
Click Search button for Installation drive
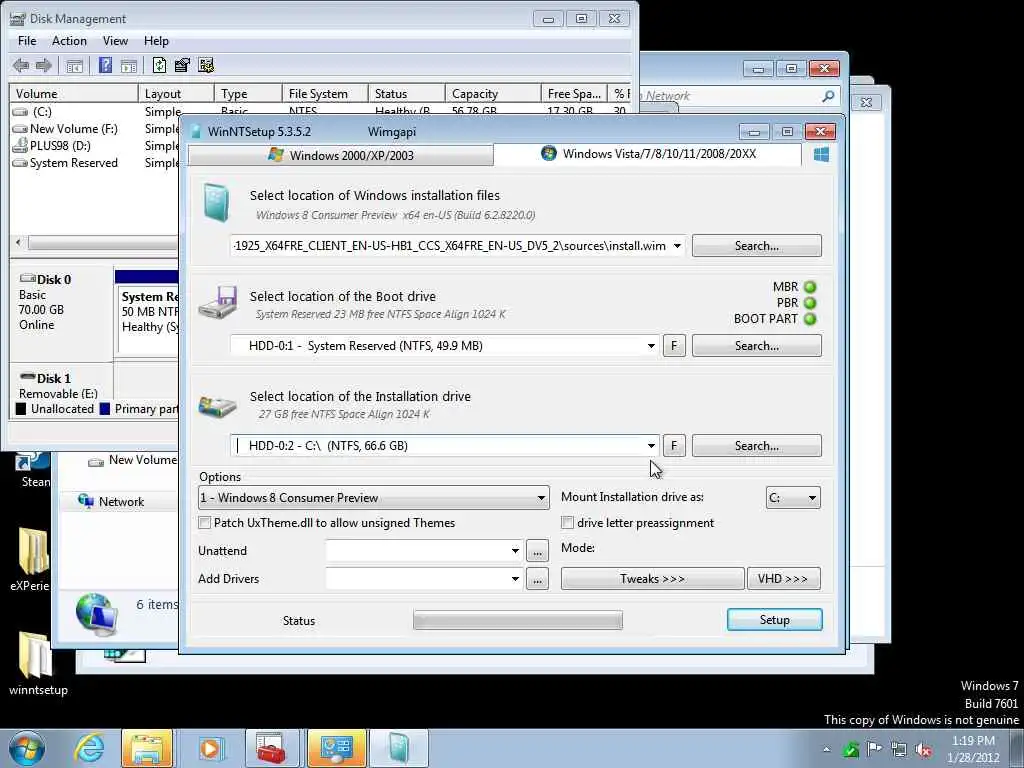click(x=756, y=446)
